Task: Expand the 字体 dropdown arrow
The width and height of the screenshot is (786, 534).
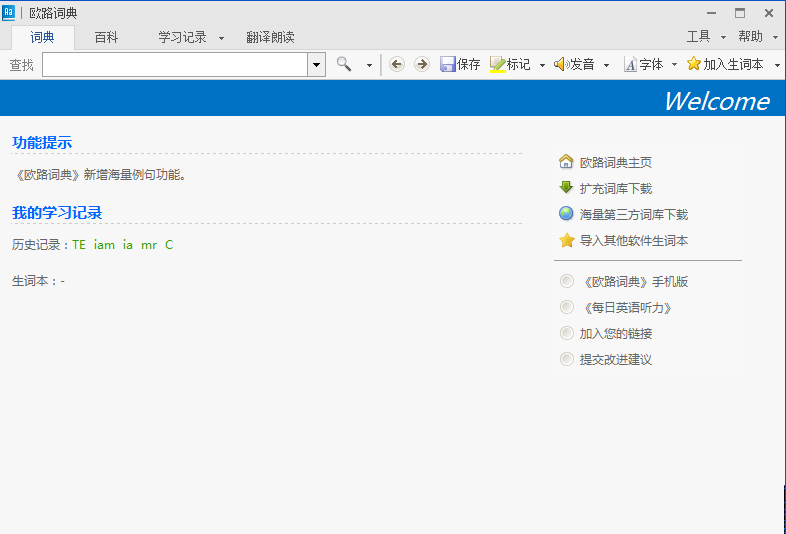Action: point(674,65)
